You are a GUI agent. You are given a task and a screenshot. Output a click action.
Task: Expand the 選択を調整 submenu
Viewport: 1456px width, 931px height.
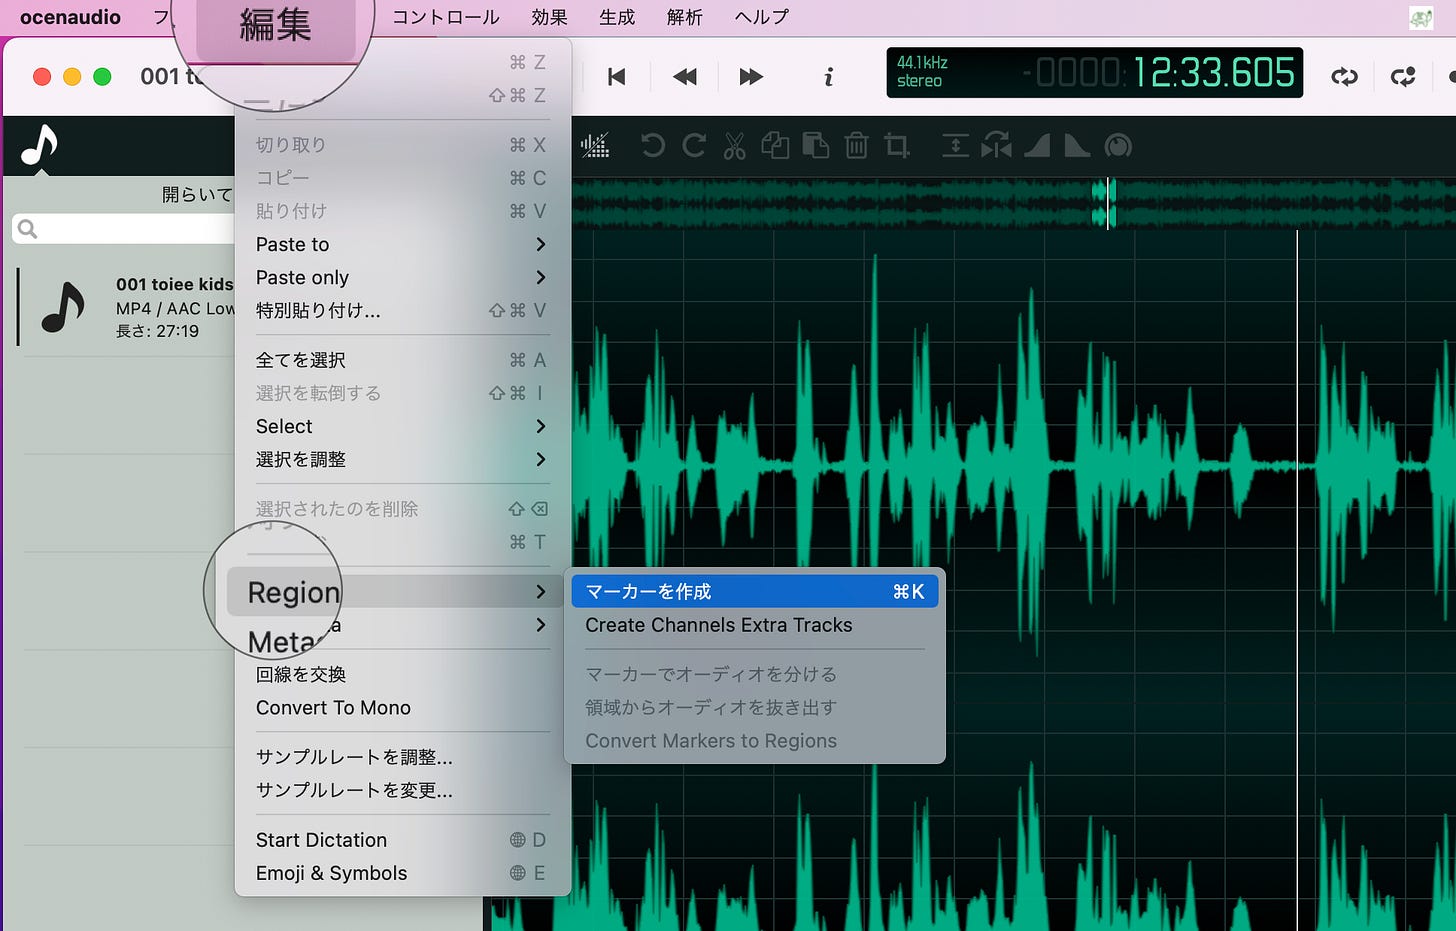(403, 459)
